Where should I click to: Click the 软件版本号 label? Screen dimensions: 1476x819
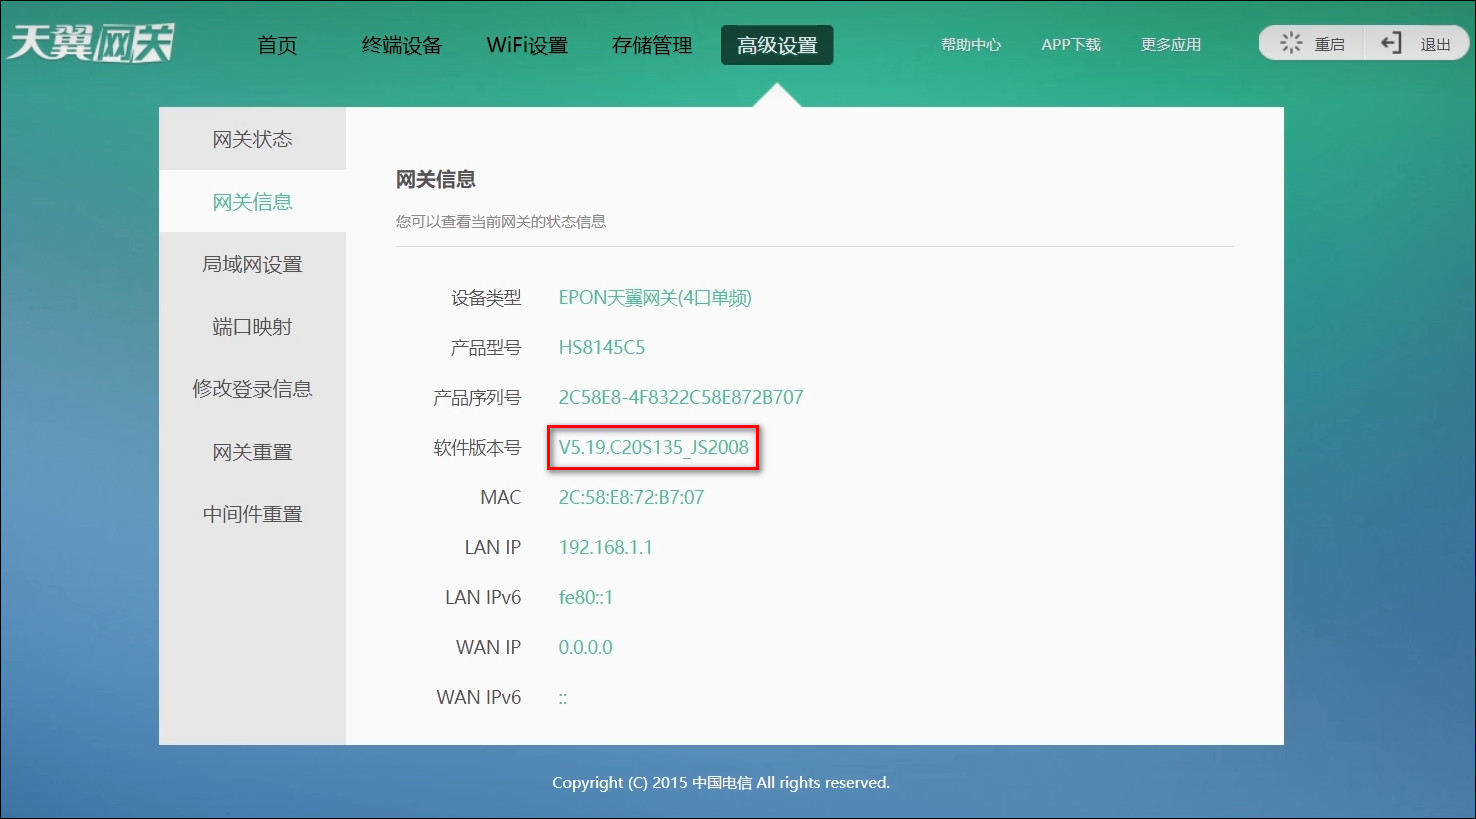[477, 448]
